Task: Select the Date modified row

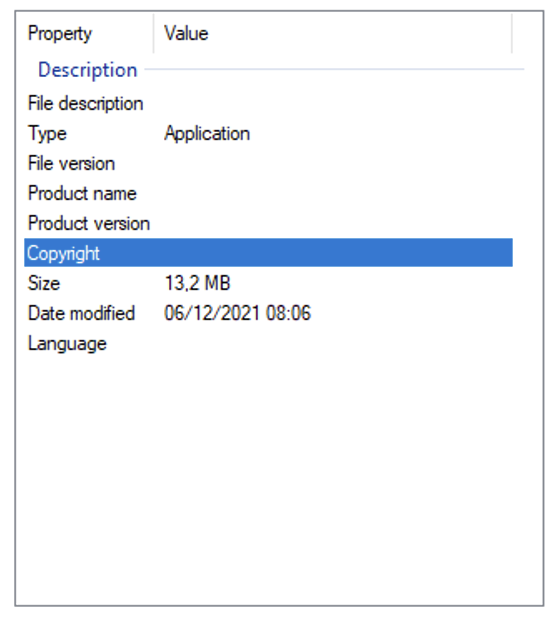Action: 268,313
